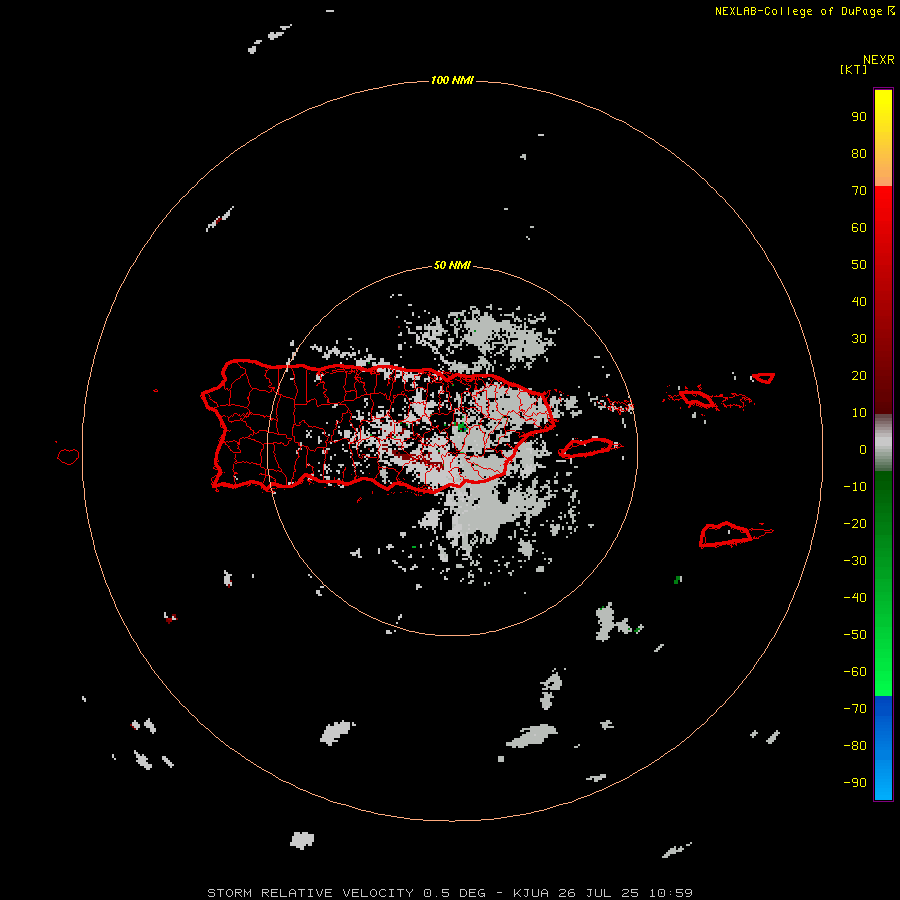The image size is (900, 900).
Task: Click the 100 NMI range ring label
Action: [x=452, y=80]
